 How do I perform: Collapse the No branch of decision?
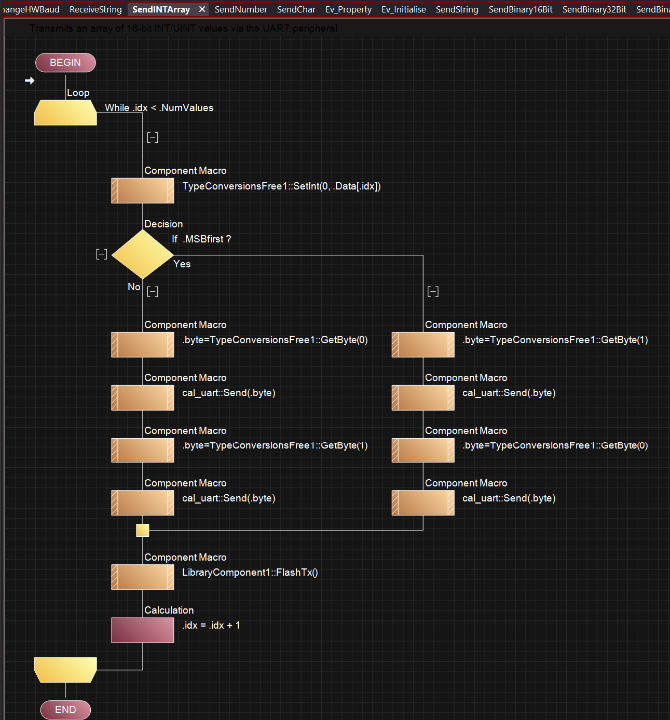(x=152, y=291)
